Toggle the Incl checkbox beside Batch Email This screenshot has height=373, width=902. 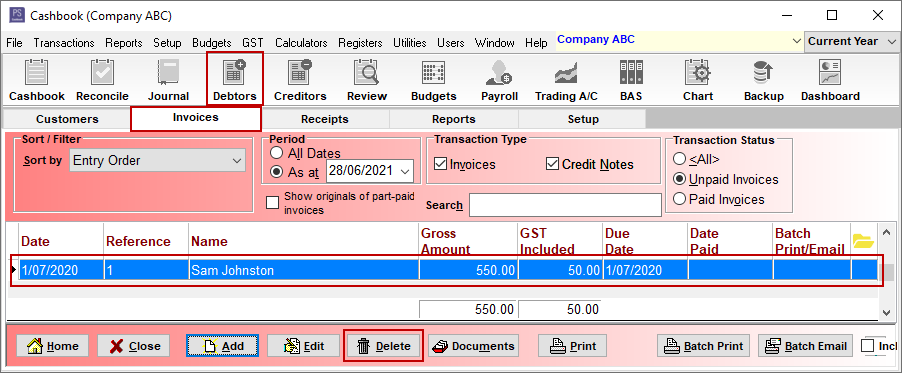(x=867, y=346)
